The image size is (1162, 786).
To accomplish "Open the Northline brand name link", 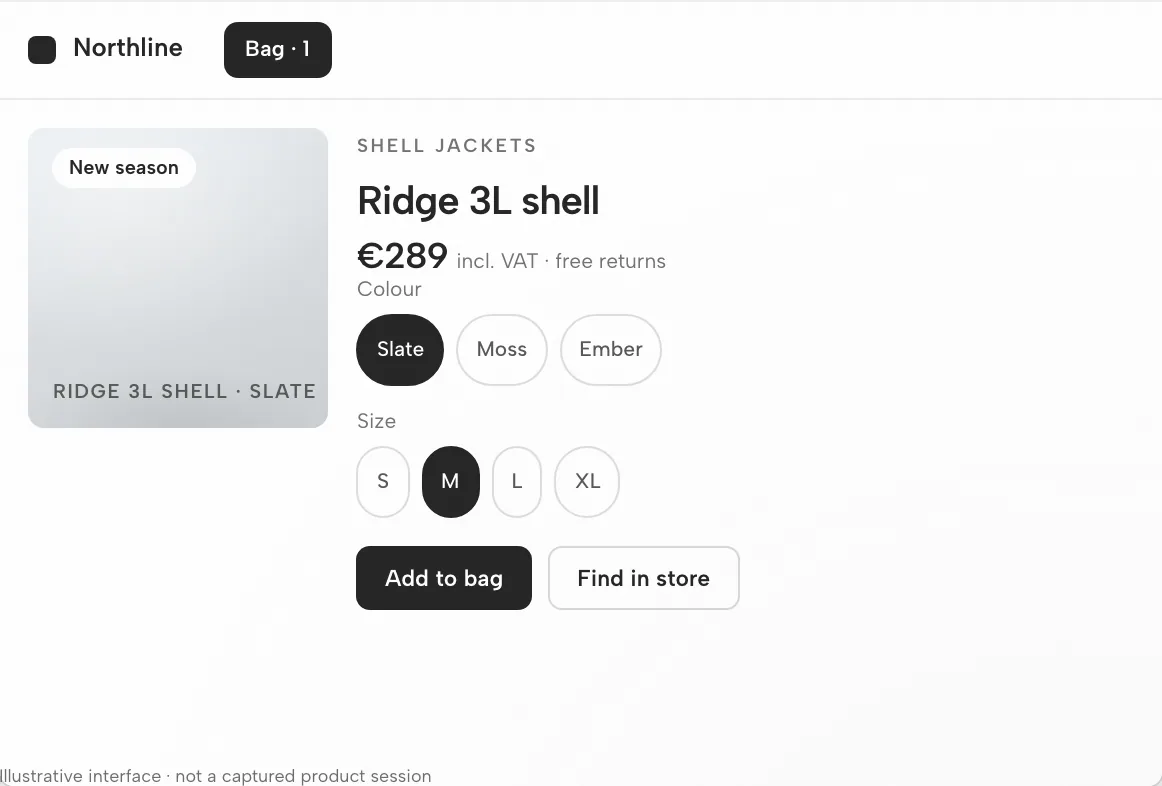I will coord(127,48).
